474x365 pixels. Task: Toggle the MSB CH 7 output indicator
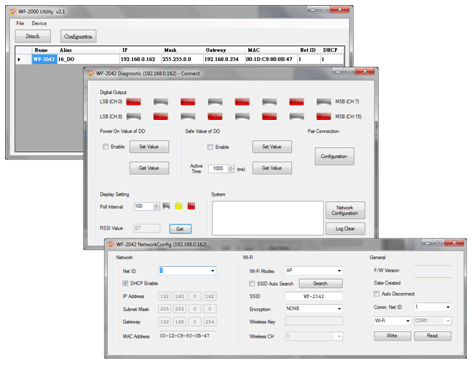[x=323, y=102]
